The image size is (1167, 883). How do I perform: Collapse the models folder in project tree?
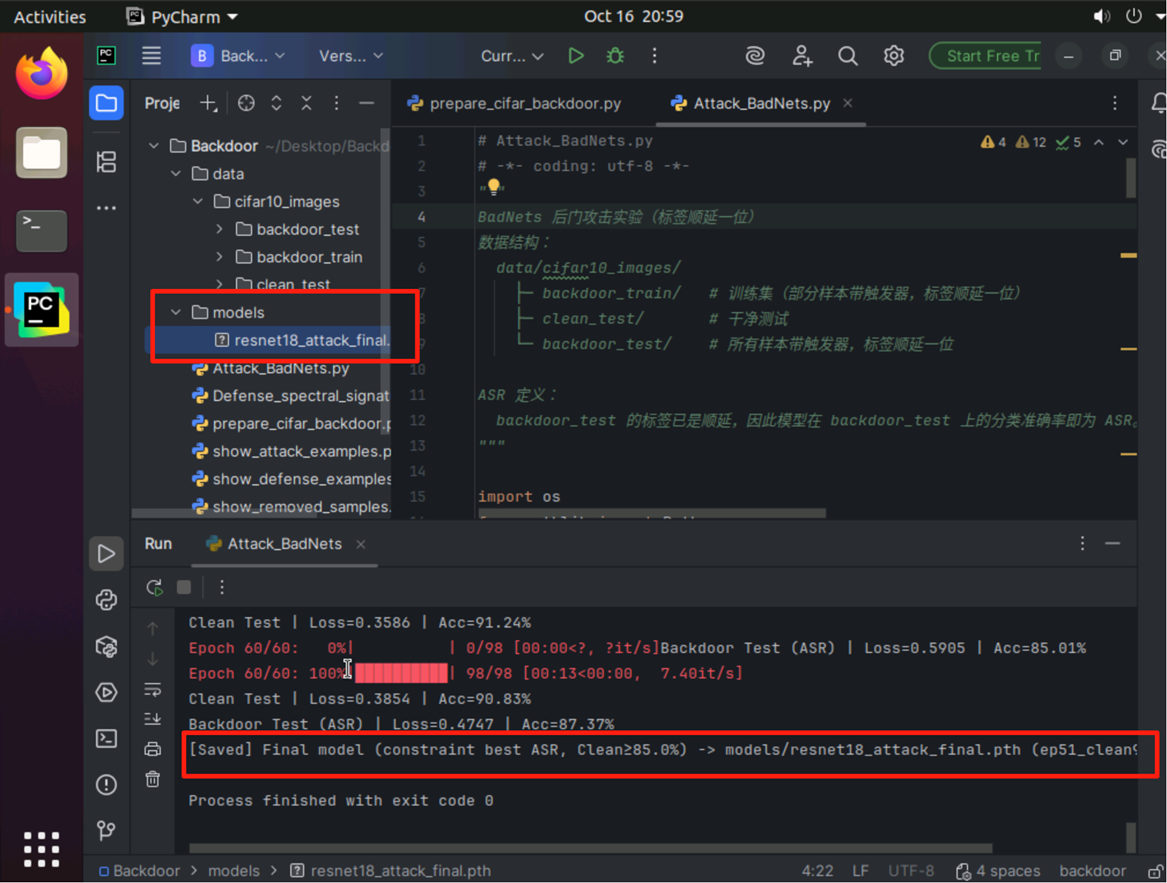(x=177, y=313)
